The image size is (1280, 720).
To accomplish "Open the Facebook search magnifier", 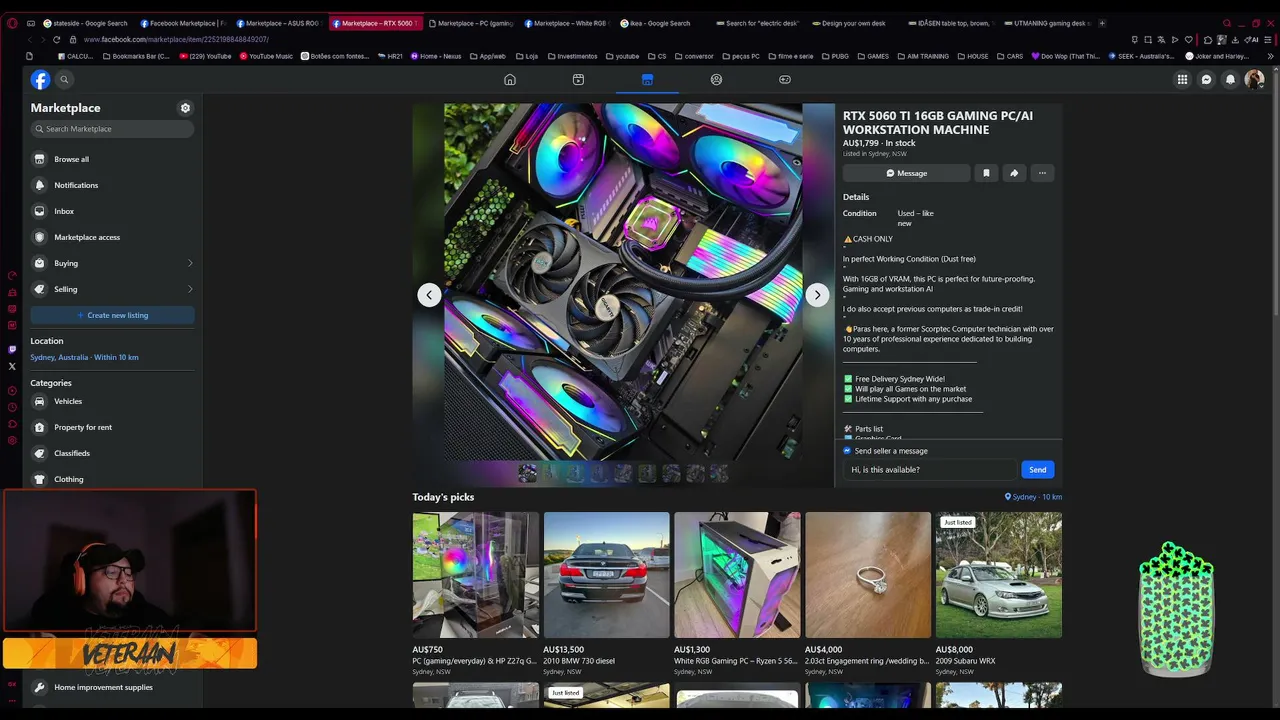I will pos(64,79).
